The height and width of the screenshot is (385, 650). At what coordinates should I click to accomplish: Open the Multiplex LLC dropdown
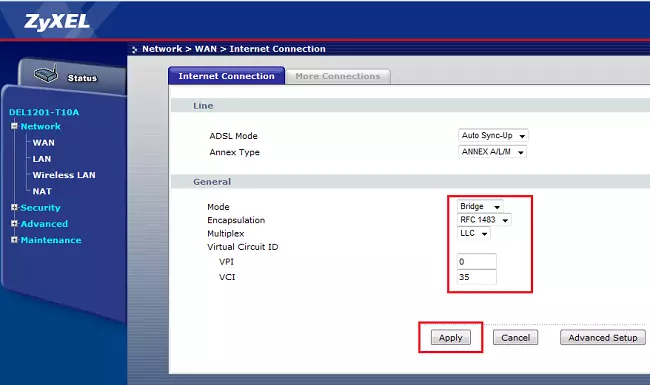point(473,233)
